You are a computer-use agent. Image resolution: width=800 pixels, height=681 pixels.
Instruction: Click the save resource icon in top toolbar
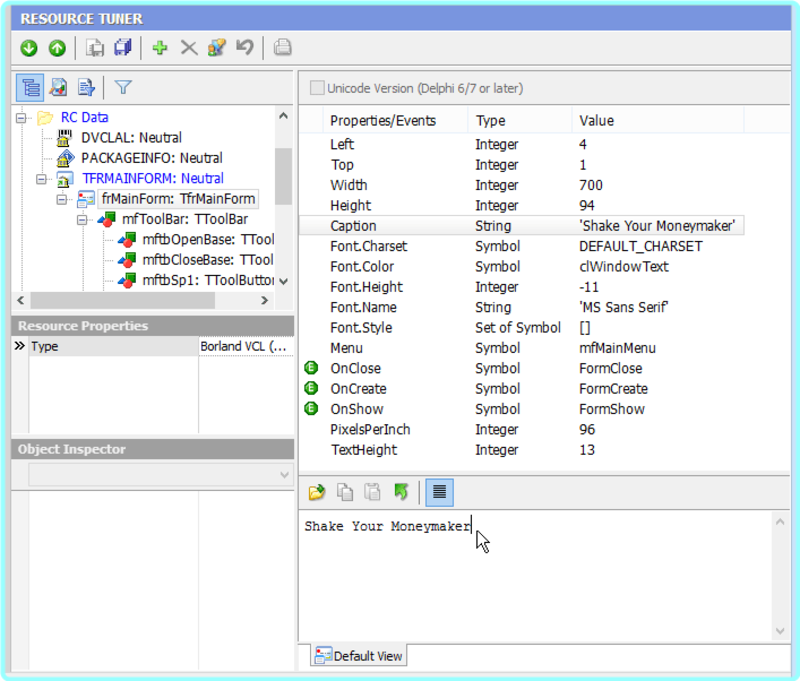click(x=95, y=48)
